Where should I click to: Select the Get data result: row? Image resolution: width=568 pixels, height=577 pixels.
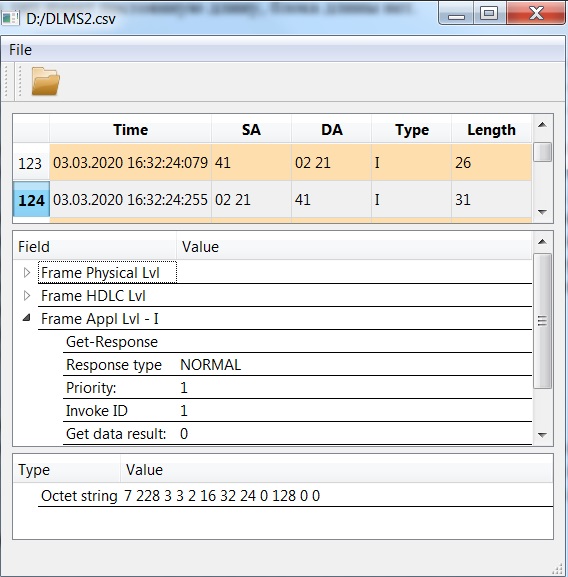click(x=297, y=433)
